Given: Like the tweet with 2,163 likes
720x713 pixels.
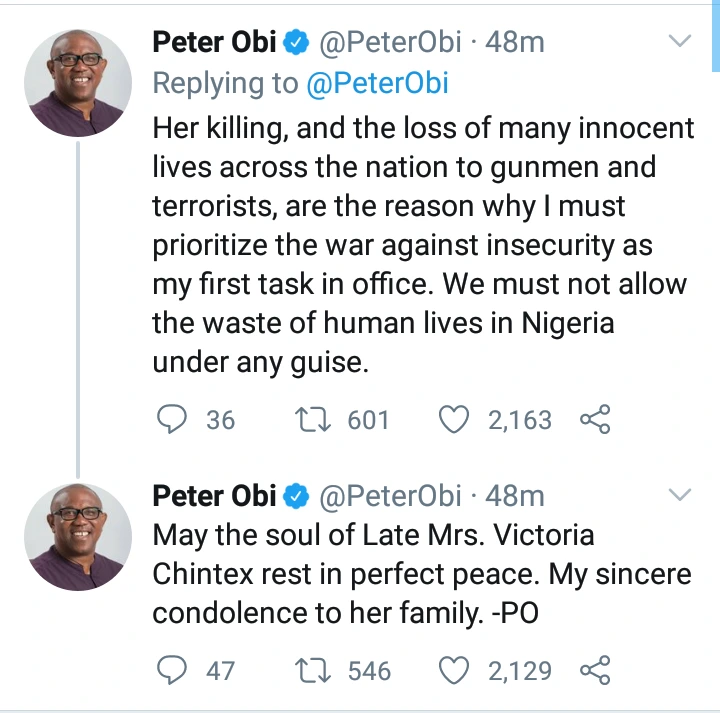Looking at the screenshot, I should click(456, 420).
